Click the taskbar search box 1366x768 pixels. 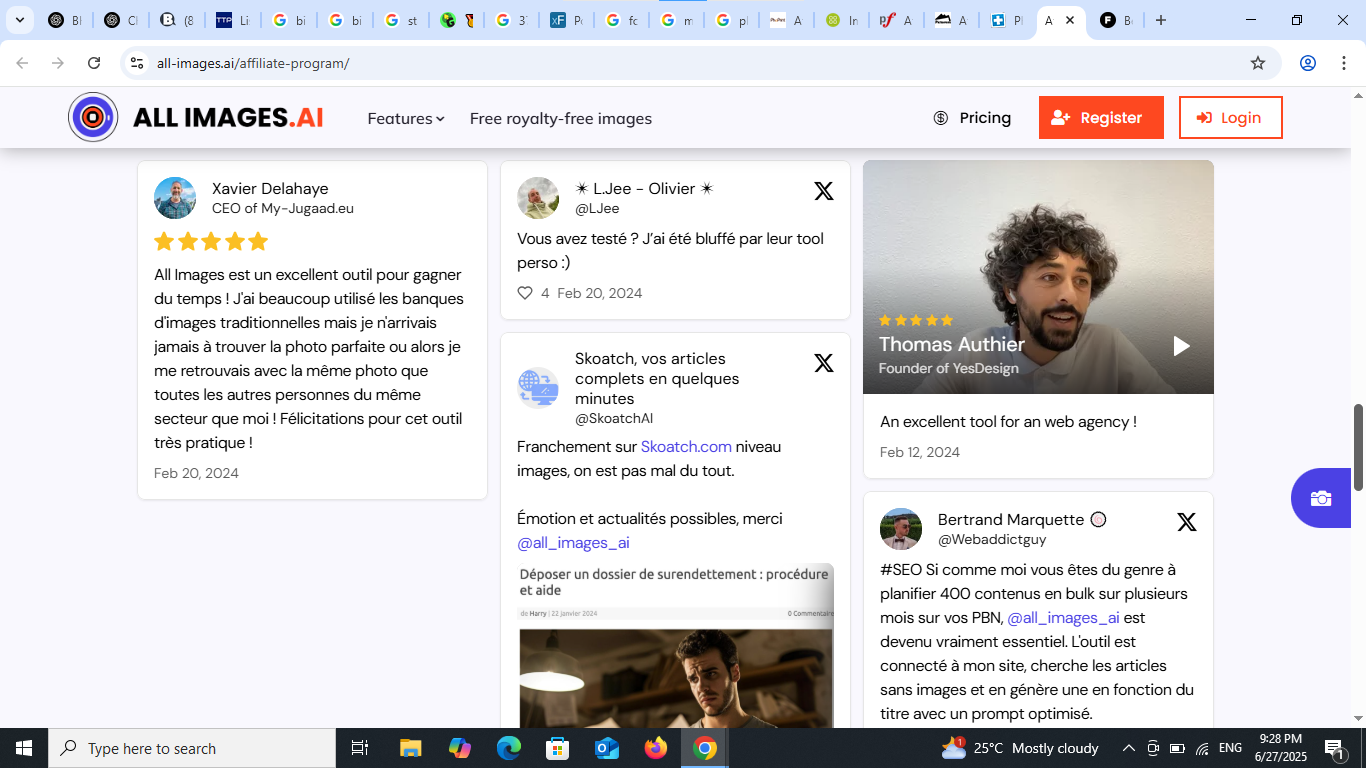(192, 748)
